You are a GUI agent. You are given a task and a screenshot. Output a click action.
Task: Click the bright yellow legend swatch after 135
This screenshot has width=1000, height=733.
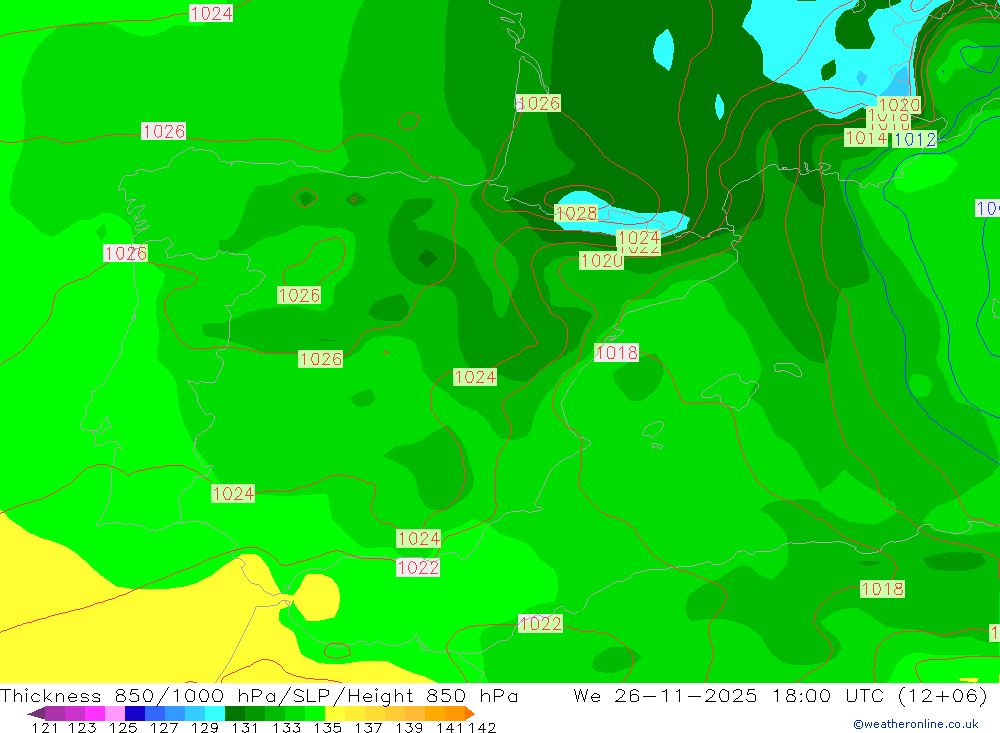(x=335, y=713)
